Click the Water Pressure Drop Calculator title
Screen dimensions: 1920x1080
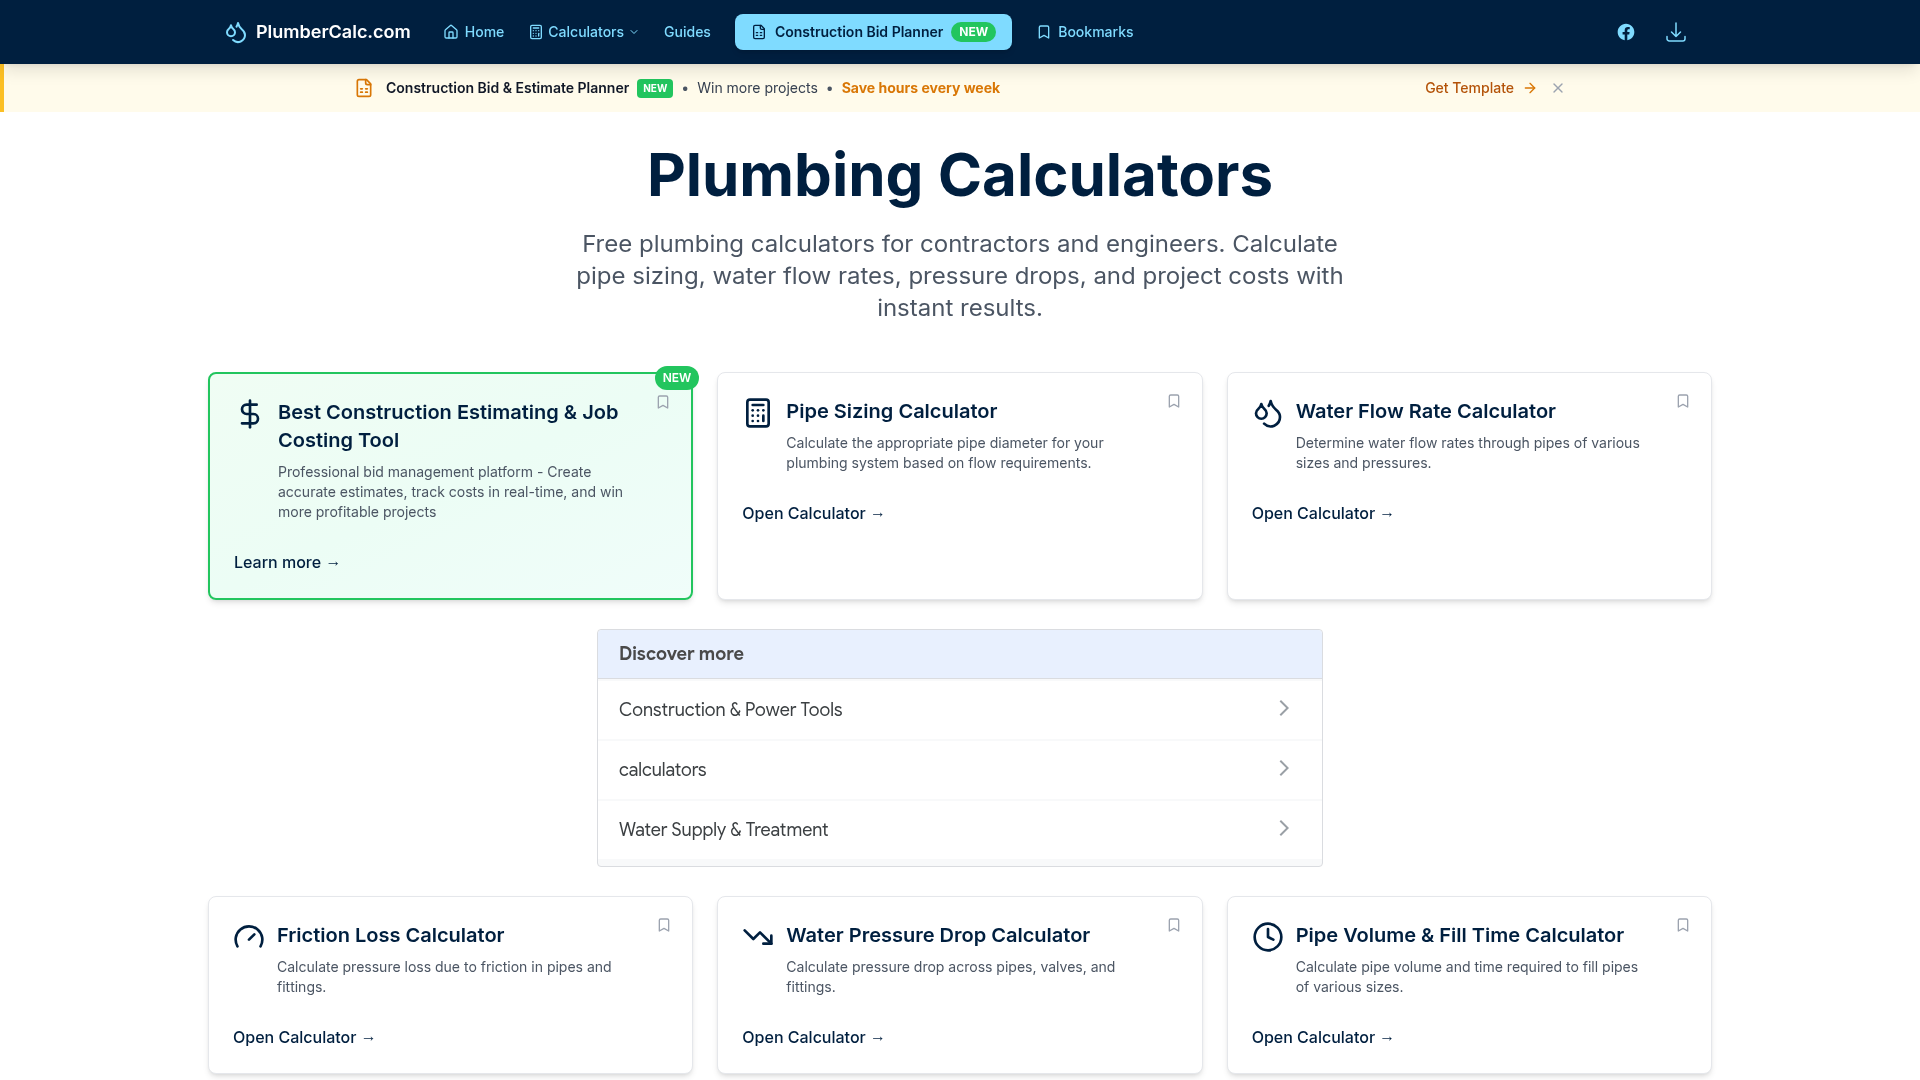[937, 935]
